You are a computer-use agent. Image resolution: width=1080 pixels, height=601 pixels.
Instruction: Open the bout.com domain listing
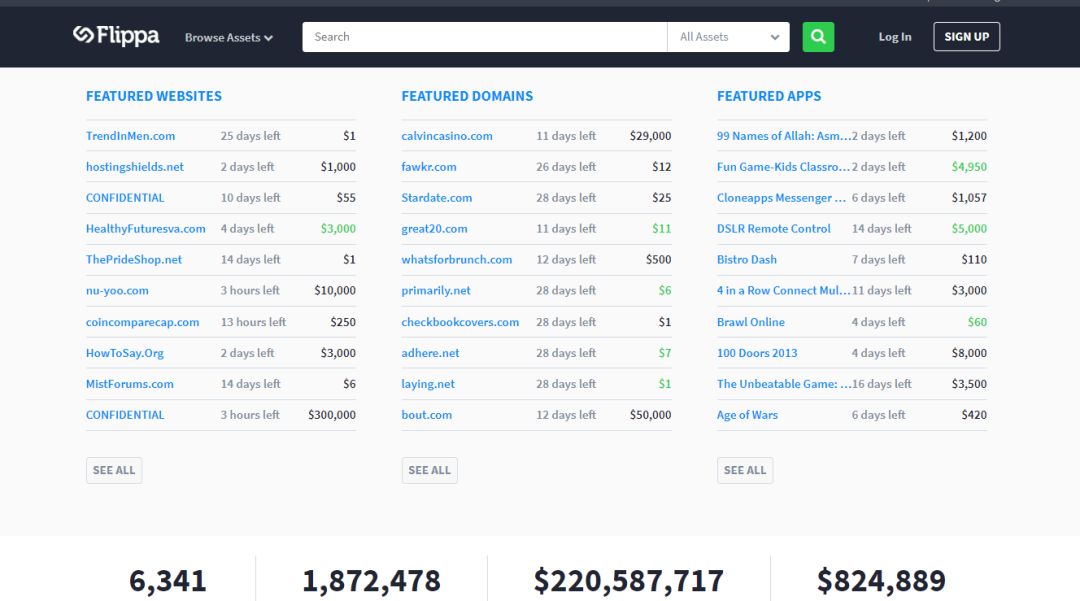(x=426, y=414)
